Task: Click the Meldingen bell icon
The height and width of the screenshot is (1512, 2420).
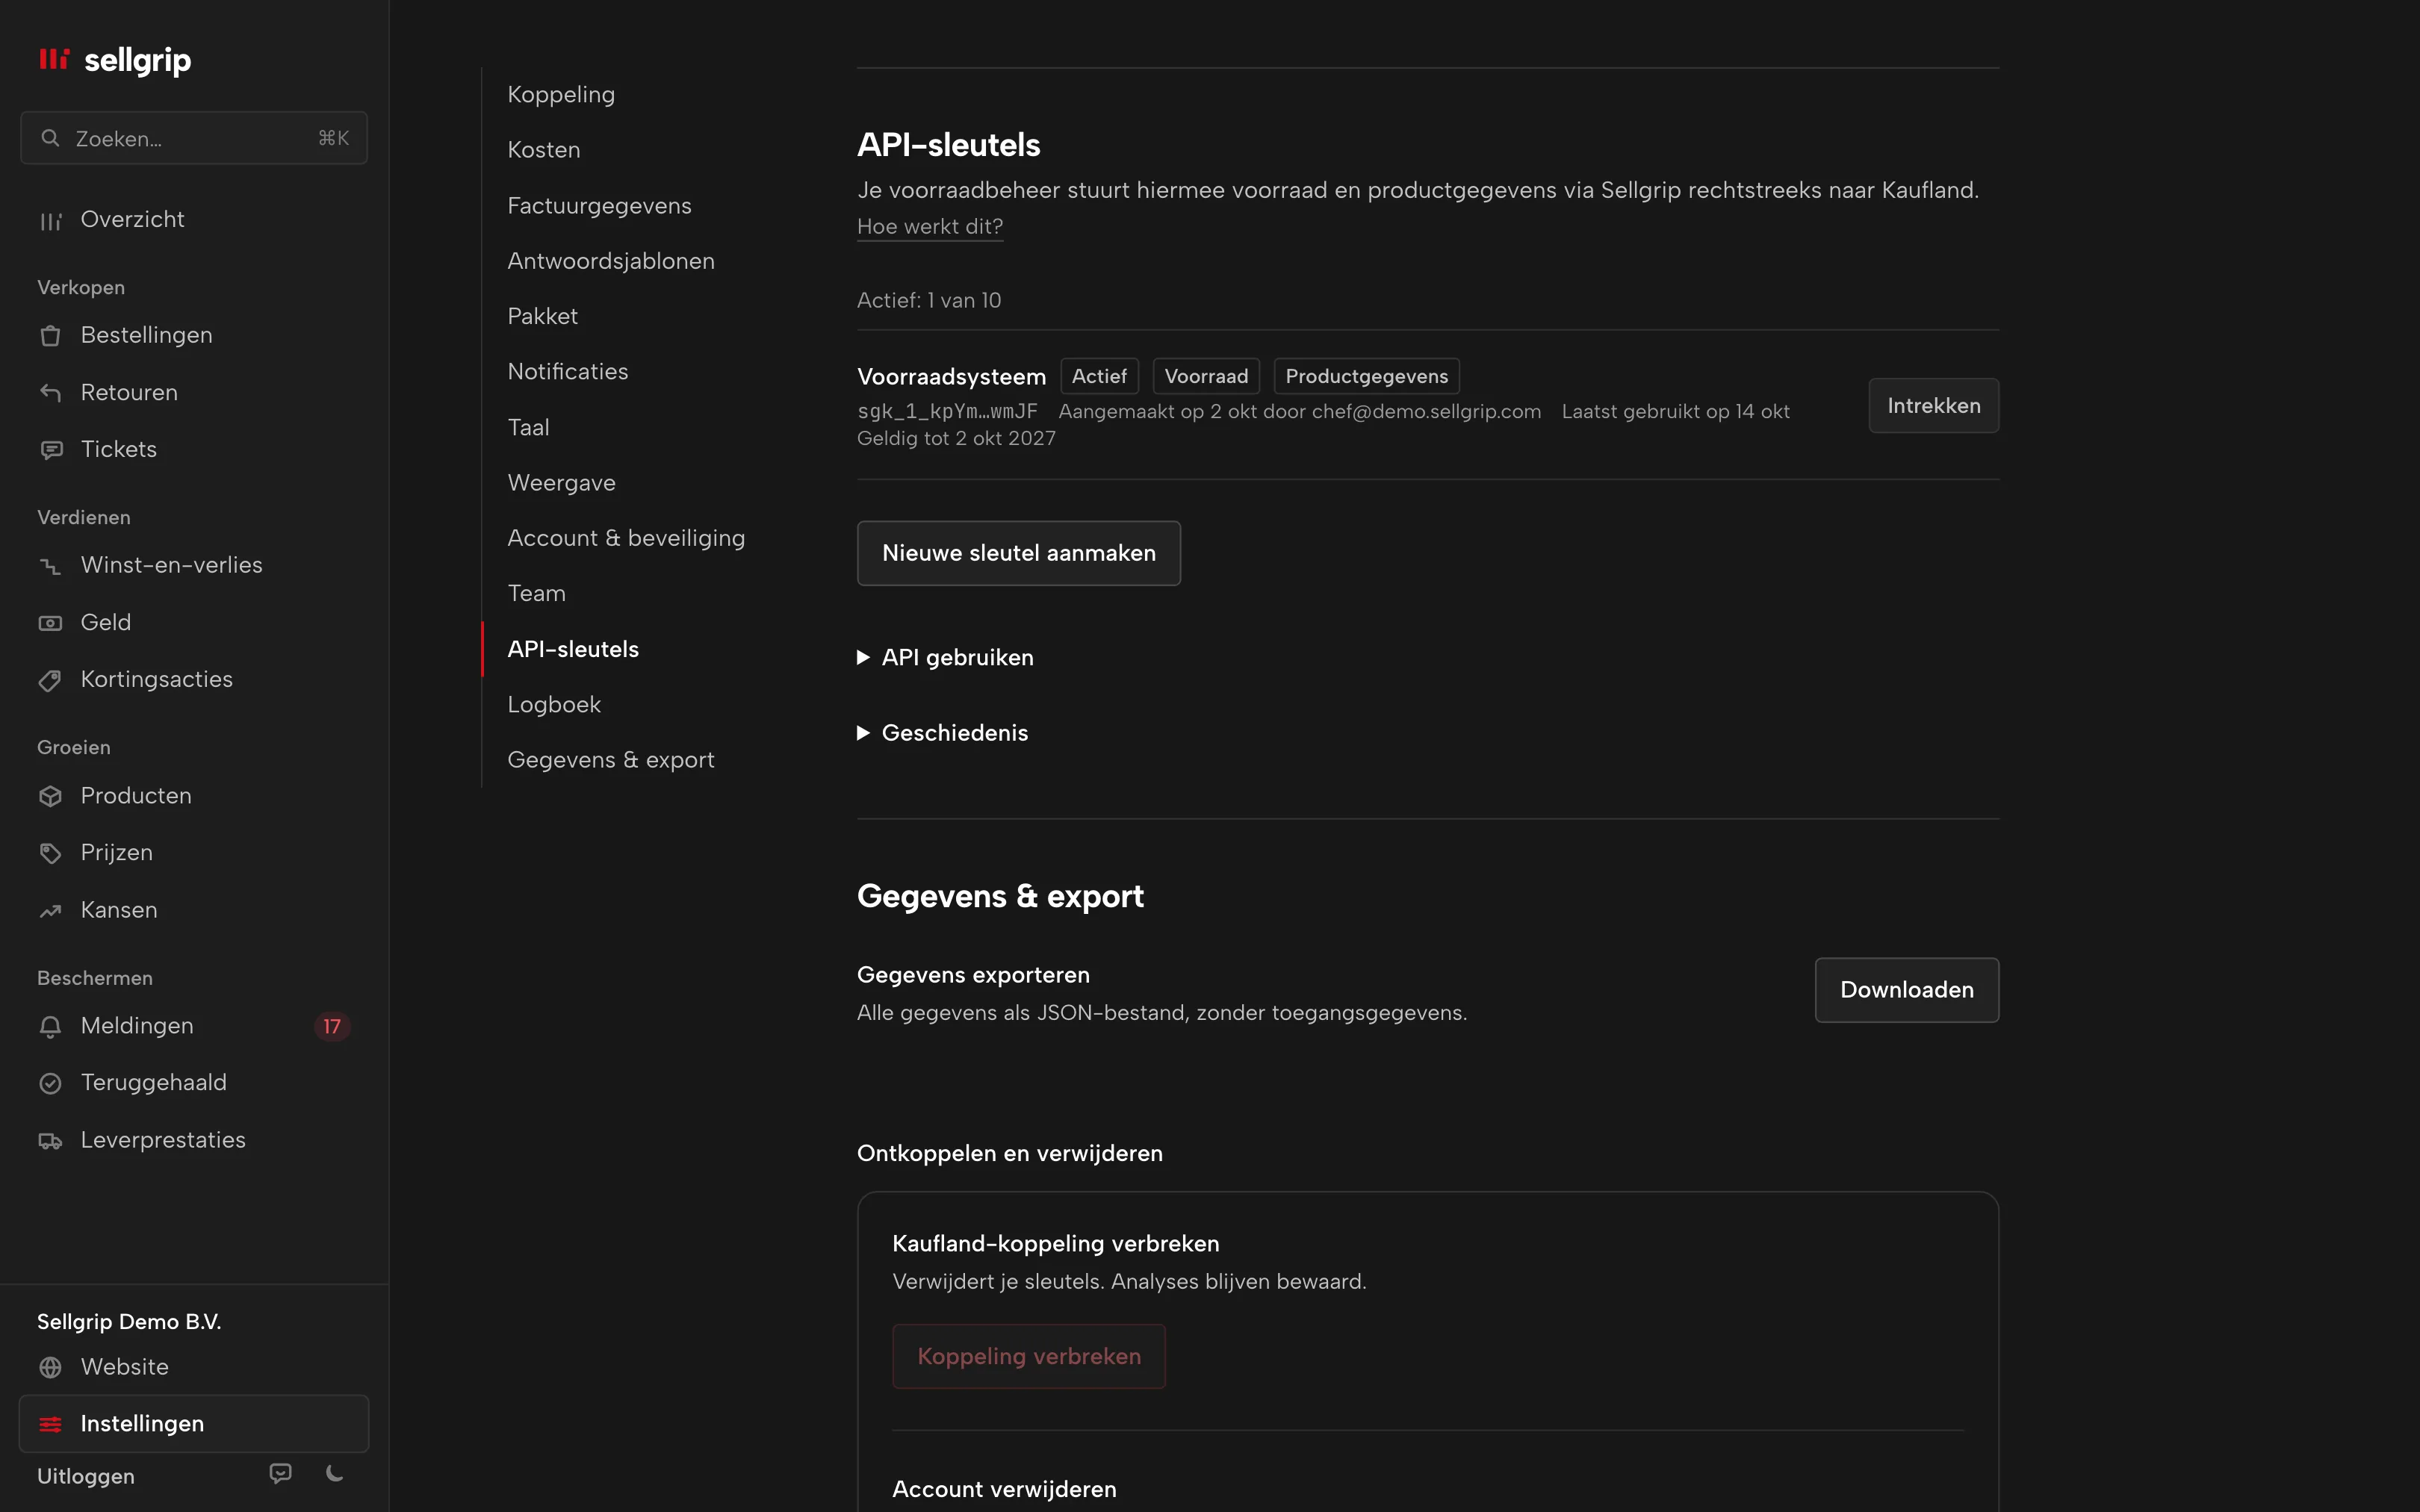Action: (x=50, y=1026)
